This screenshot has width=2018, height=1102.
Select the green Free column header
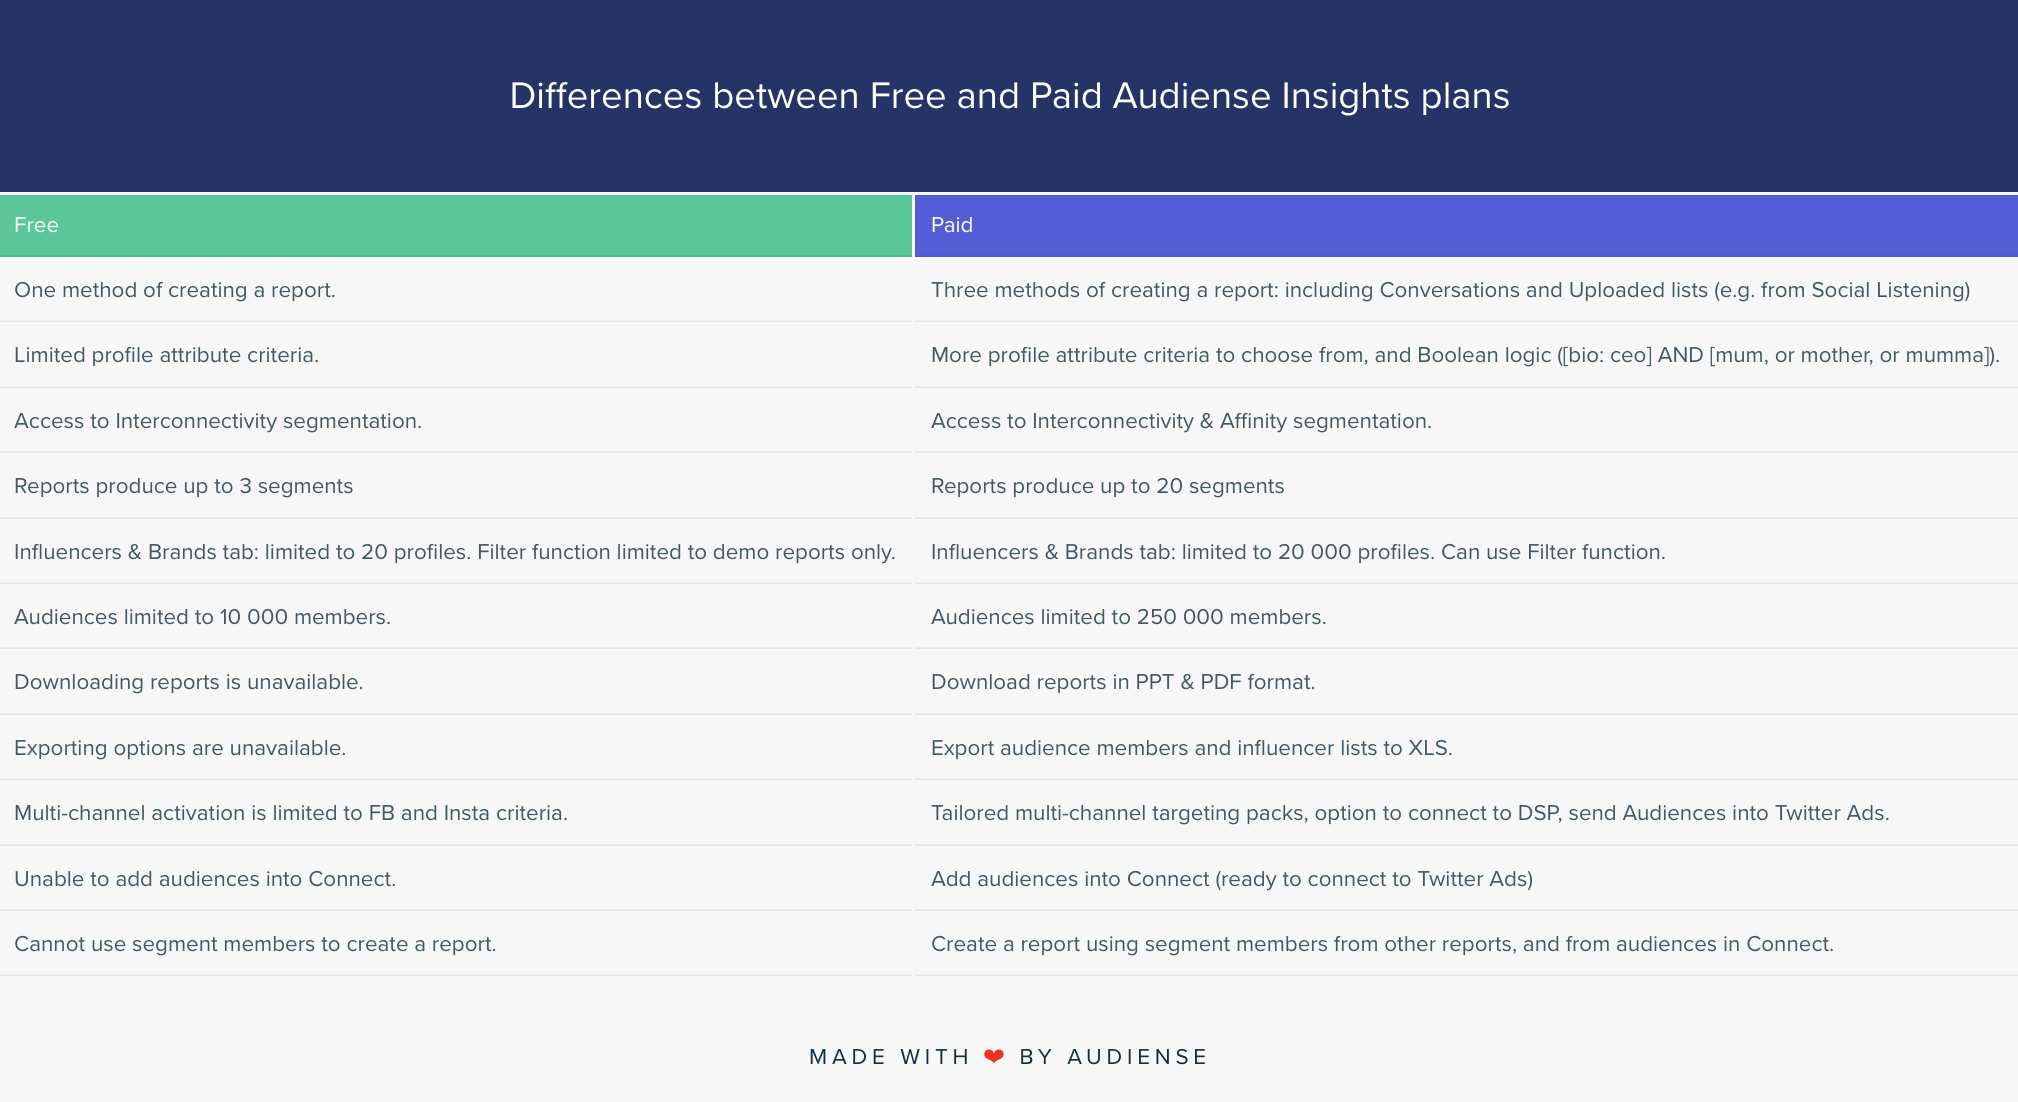click(456, 225)
